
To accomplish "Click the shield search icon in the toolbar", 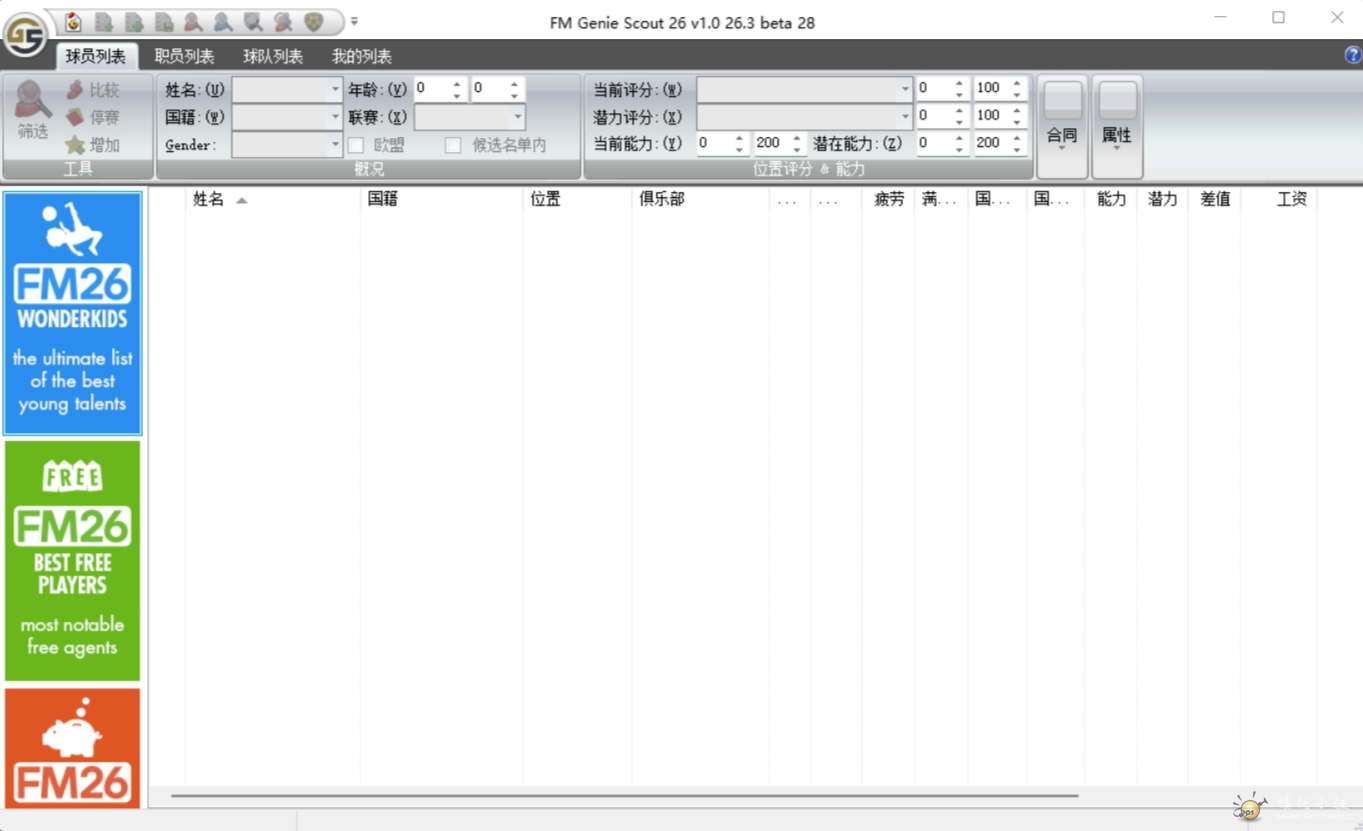I will click(x=251, y=21).
